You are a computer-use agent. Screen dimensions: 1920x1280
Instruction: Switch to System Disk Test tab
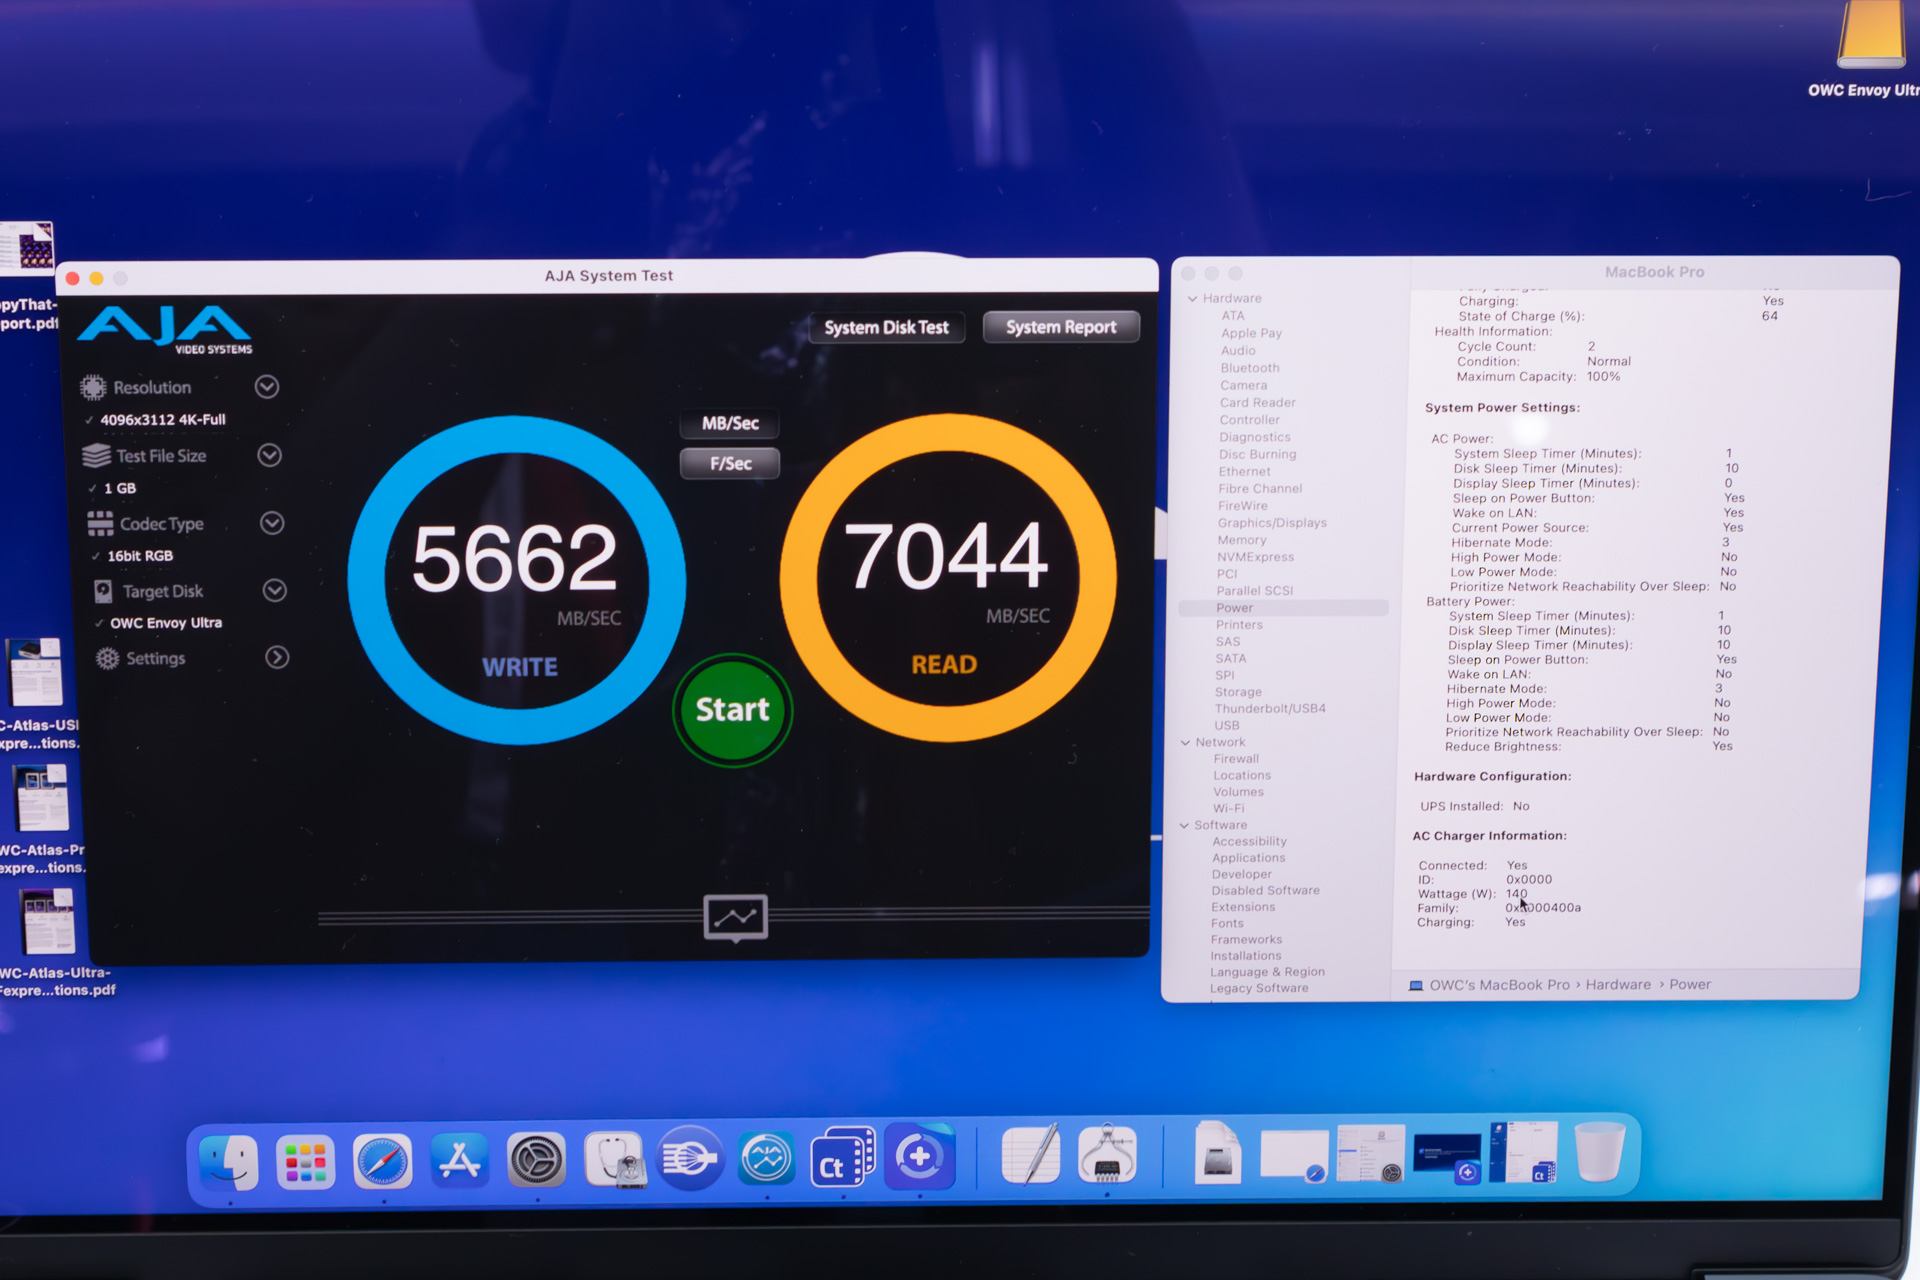886,328
